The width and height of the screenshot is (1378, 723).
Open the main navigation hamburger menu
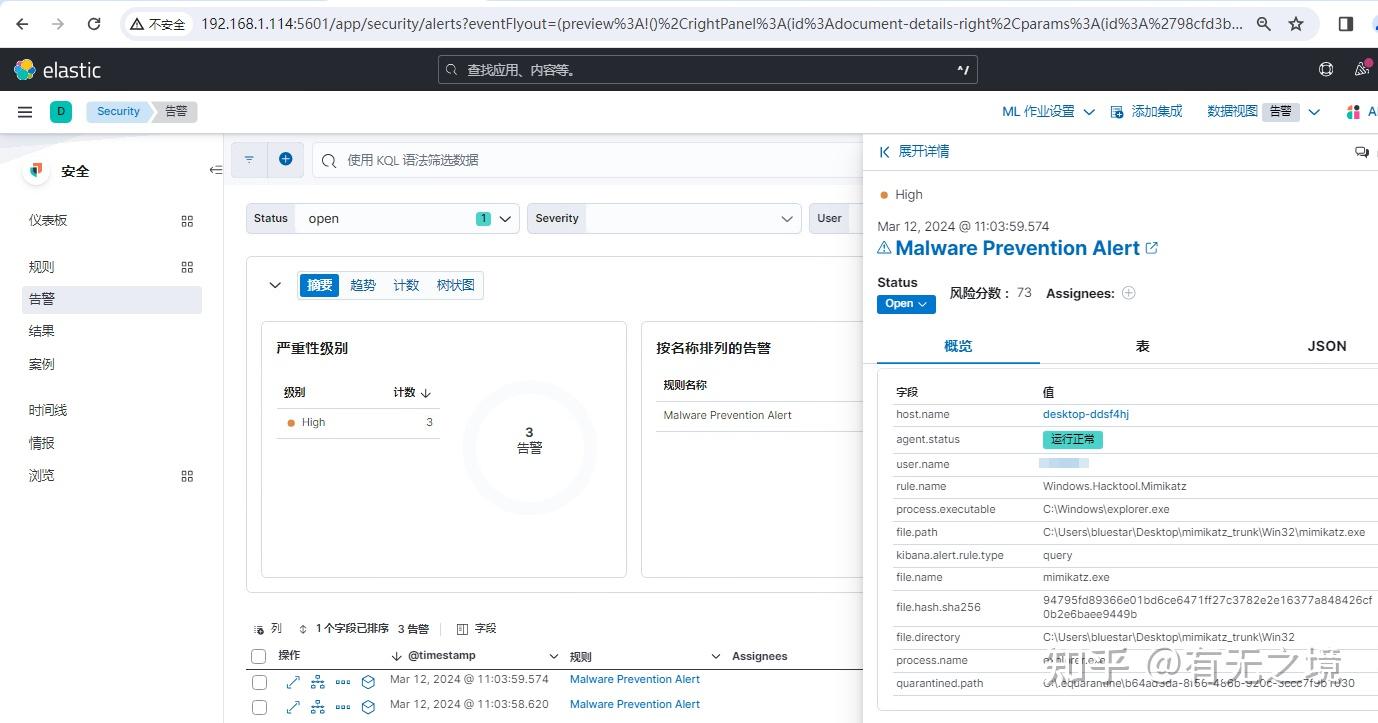25,111
